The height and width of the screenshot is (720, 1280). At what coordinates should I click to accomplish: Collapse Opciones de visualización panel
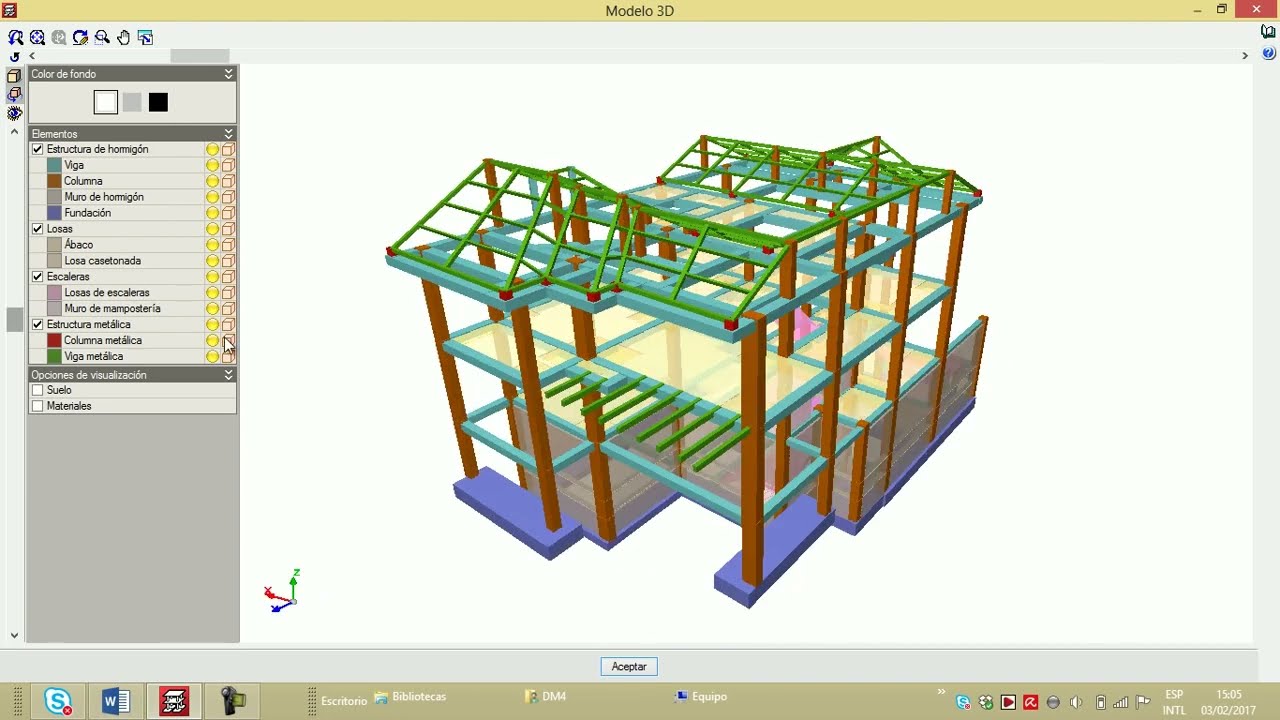228,375
